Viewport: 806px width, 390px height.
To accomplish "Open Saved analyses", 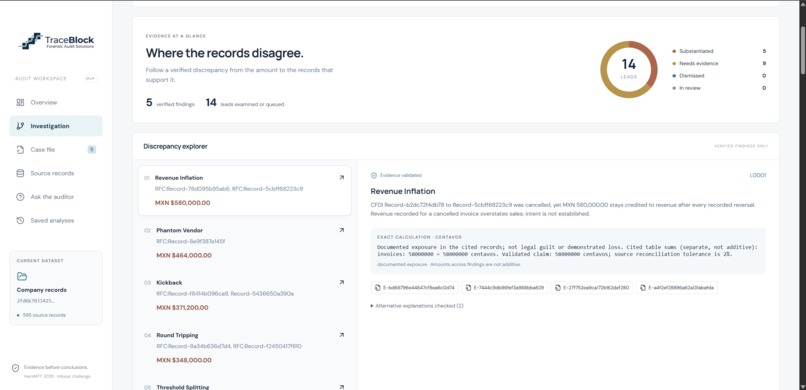I will click(x=56, y=220).
